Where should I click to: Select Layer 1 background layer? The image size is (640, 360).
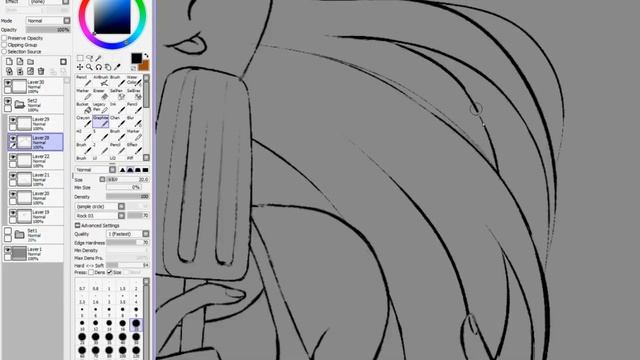pyautogui.click(x=33, y=253)
